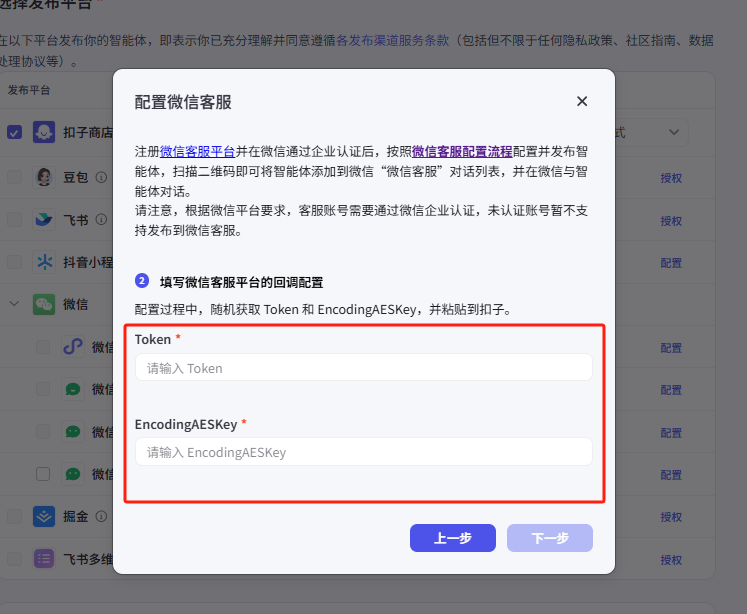Image resolution: width=747 pixels, height=614 pixels.
Task: Click into the EncodingAESKey input field
Action: point(364,452)
